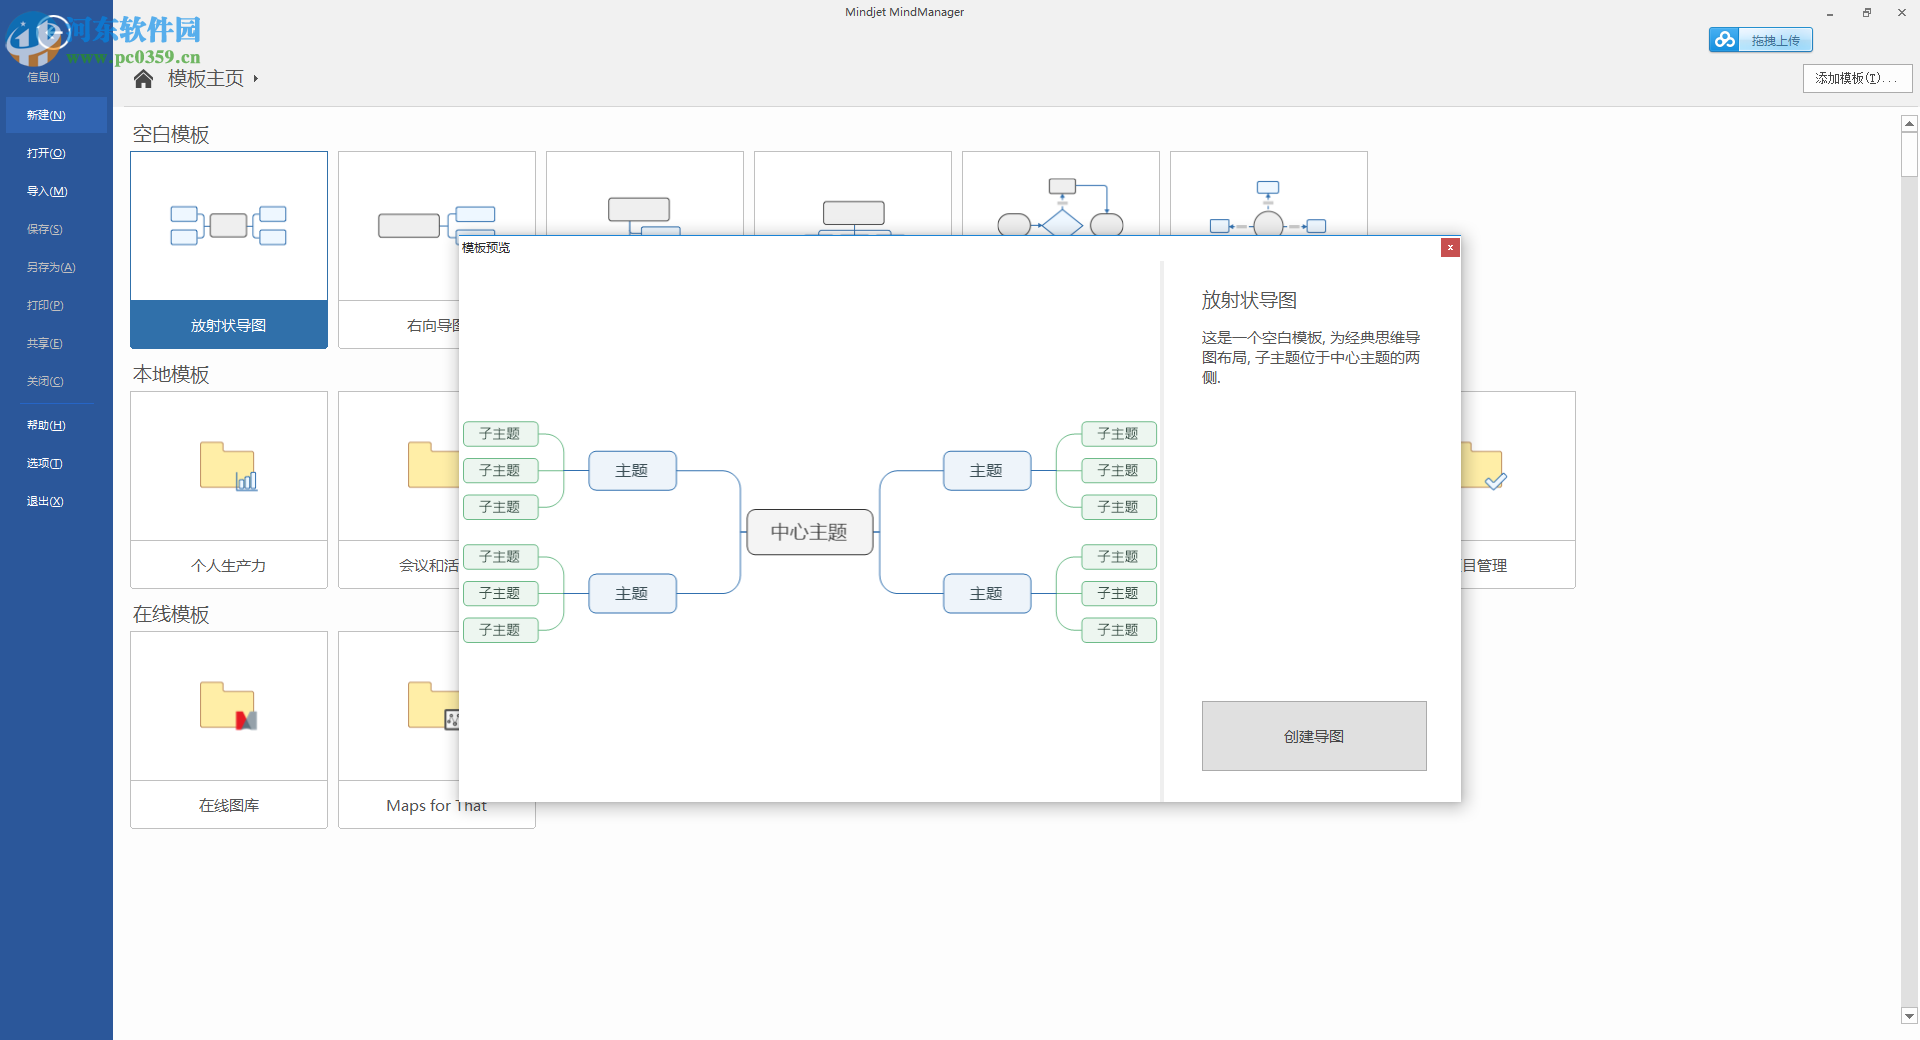Expand the breadcrumb arrow after 模板主页

coord(255,79)
